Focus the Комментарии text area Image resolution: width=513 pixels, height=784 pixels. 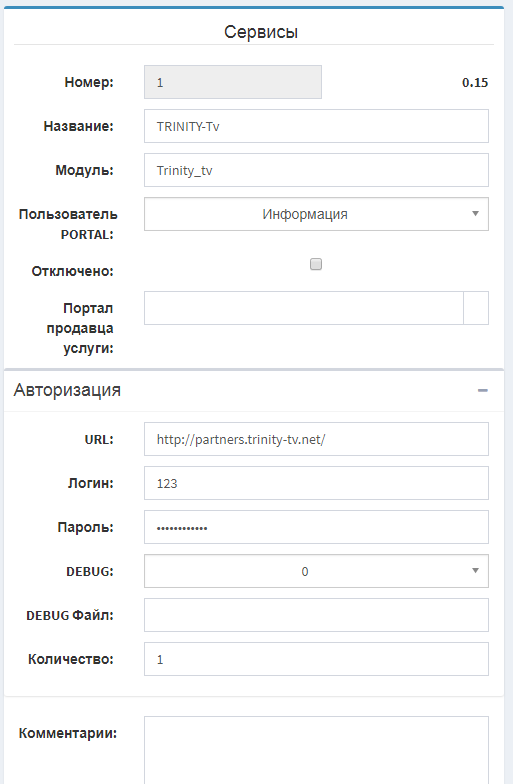[316, 750]
